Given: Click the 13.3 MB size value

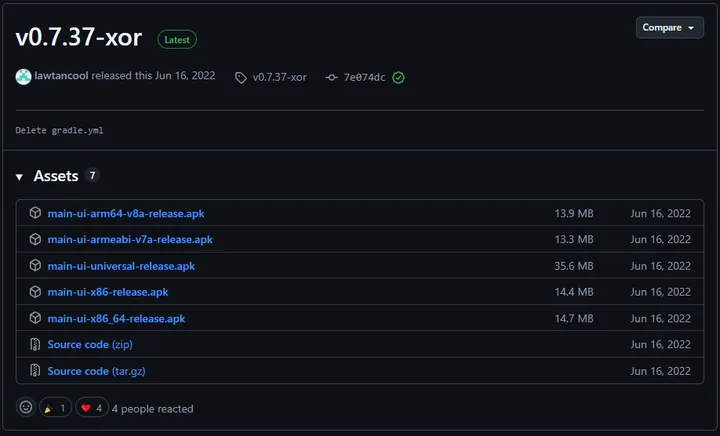Looking at the screenshot, I should click(x=574, y=240).
